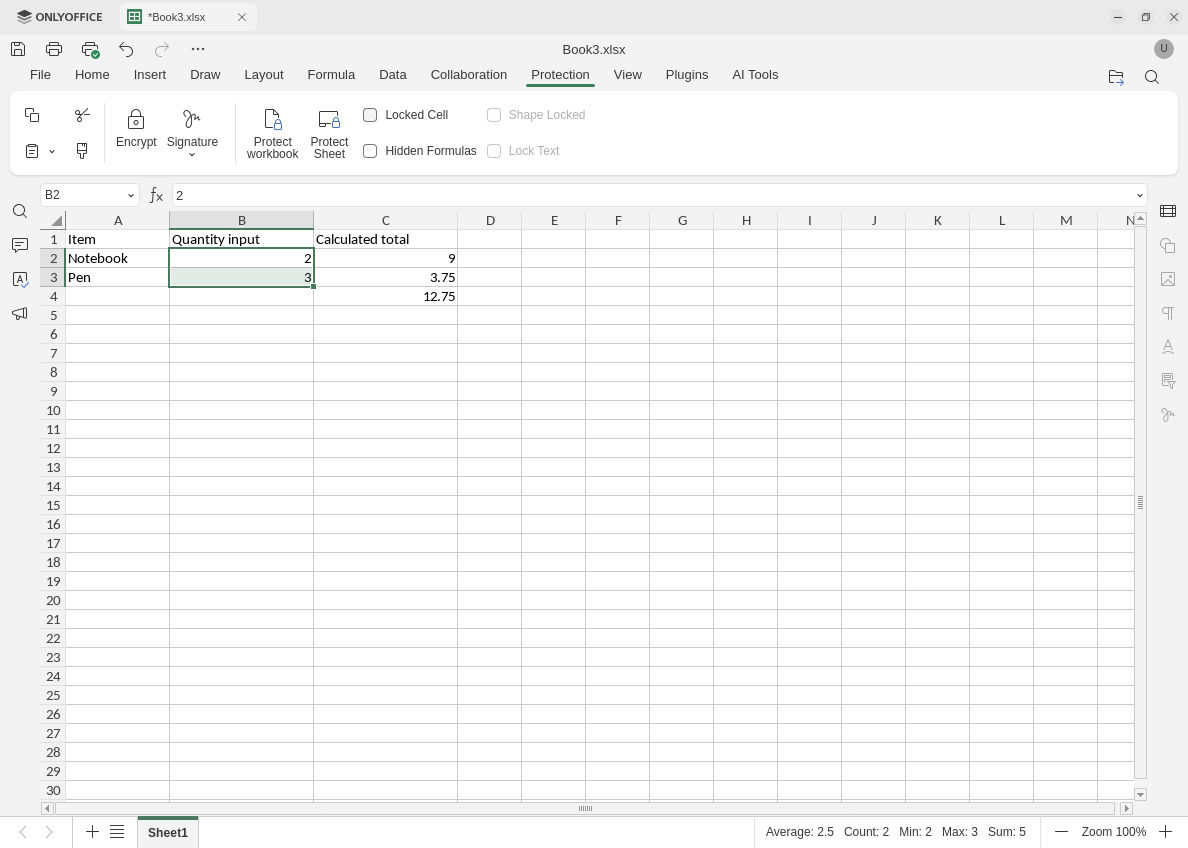The width and height of the screenshot is (1188, 848).
Task: Click into the formula bar input
Action: pyautogui.click(x=652, y=196)
